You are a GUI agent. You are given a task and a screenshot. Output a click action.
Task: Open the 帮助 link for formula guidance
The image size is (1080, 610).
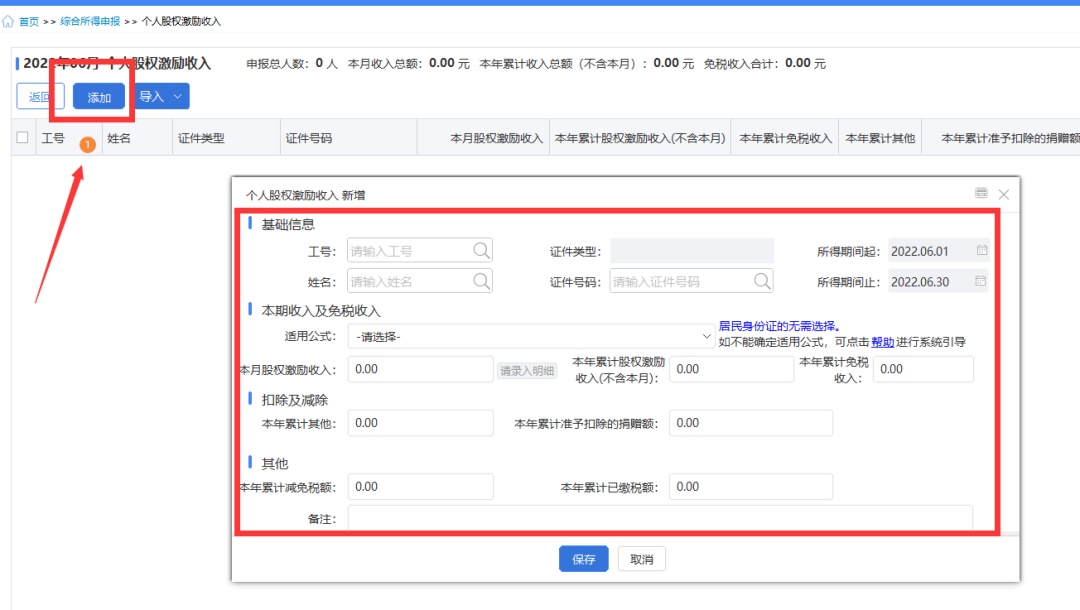point(882,342)
